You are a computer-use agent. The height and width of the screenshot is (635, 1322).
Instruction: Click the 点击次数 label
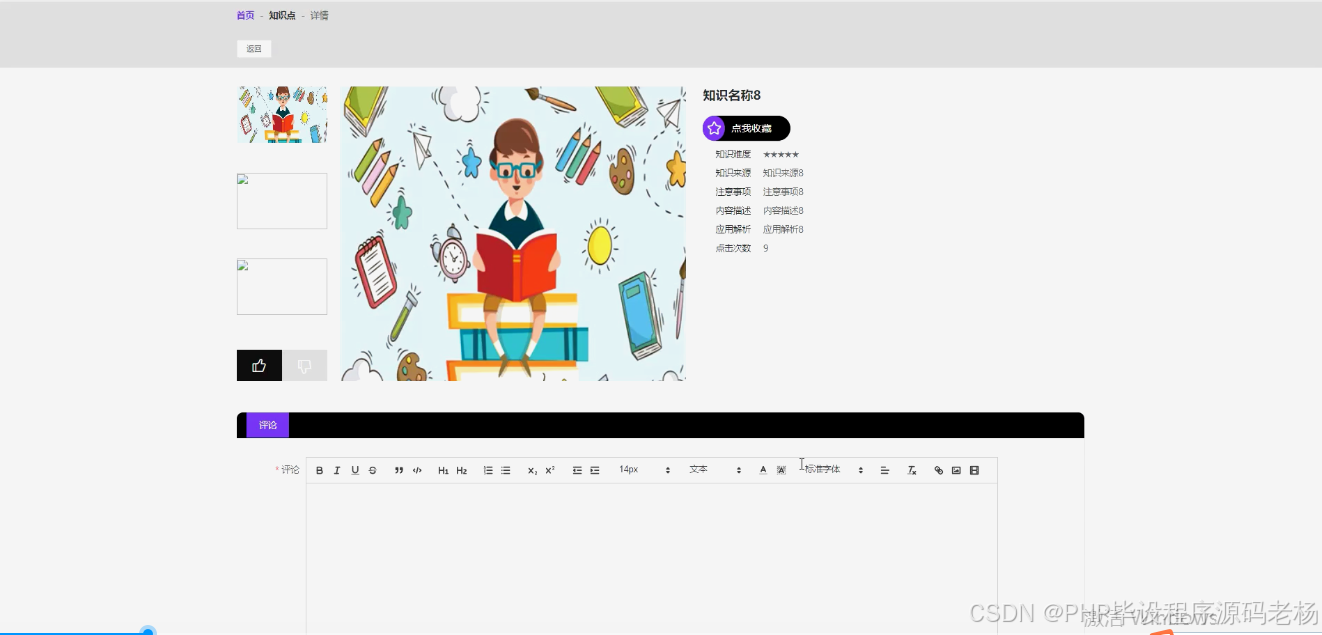[733, 248]
